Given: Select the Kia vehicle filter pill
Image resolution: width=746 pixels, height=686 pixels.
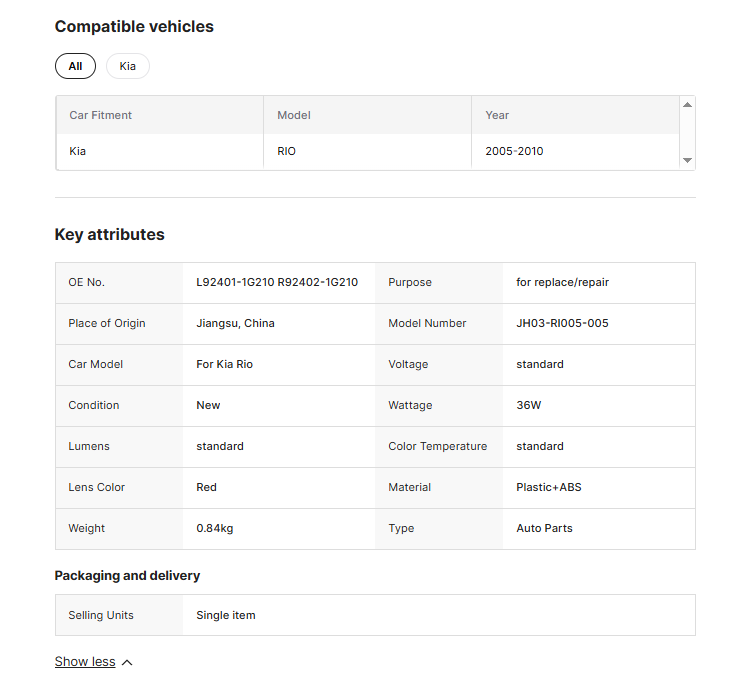Looking at the screenshot, I should 128,66.
